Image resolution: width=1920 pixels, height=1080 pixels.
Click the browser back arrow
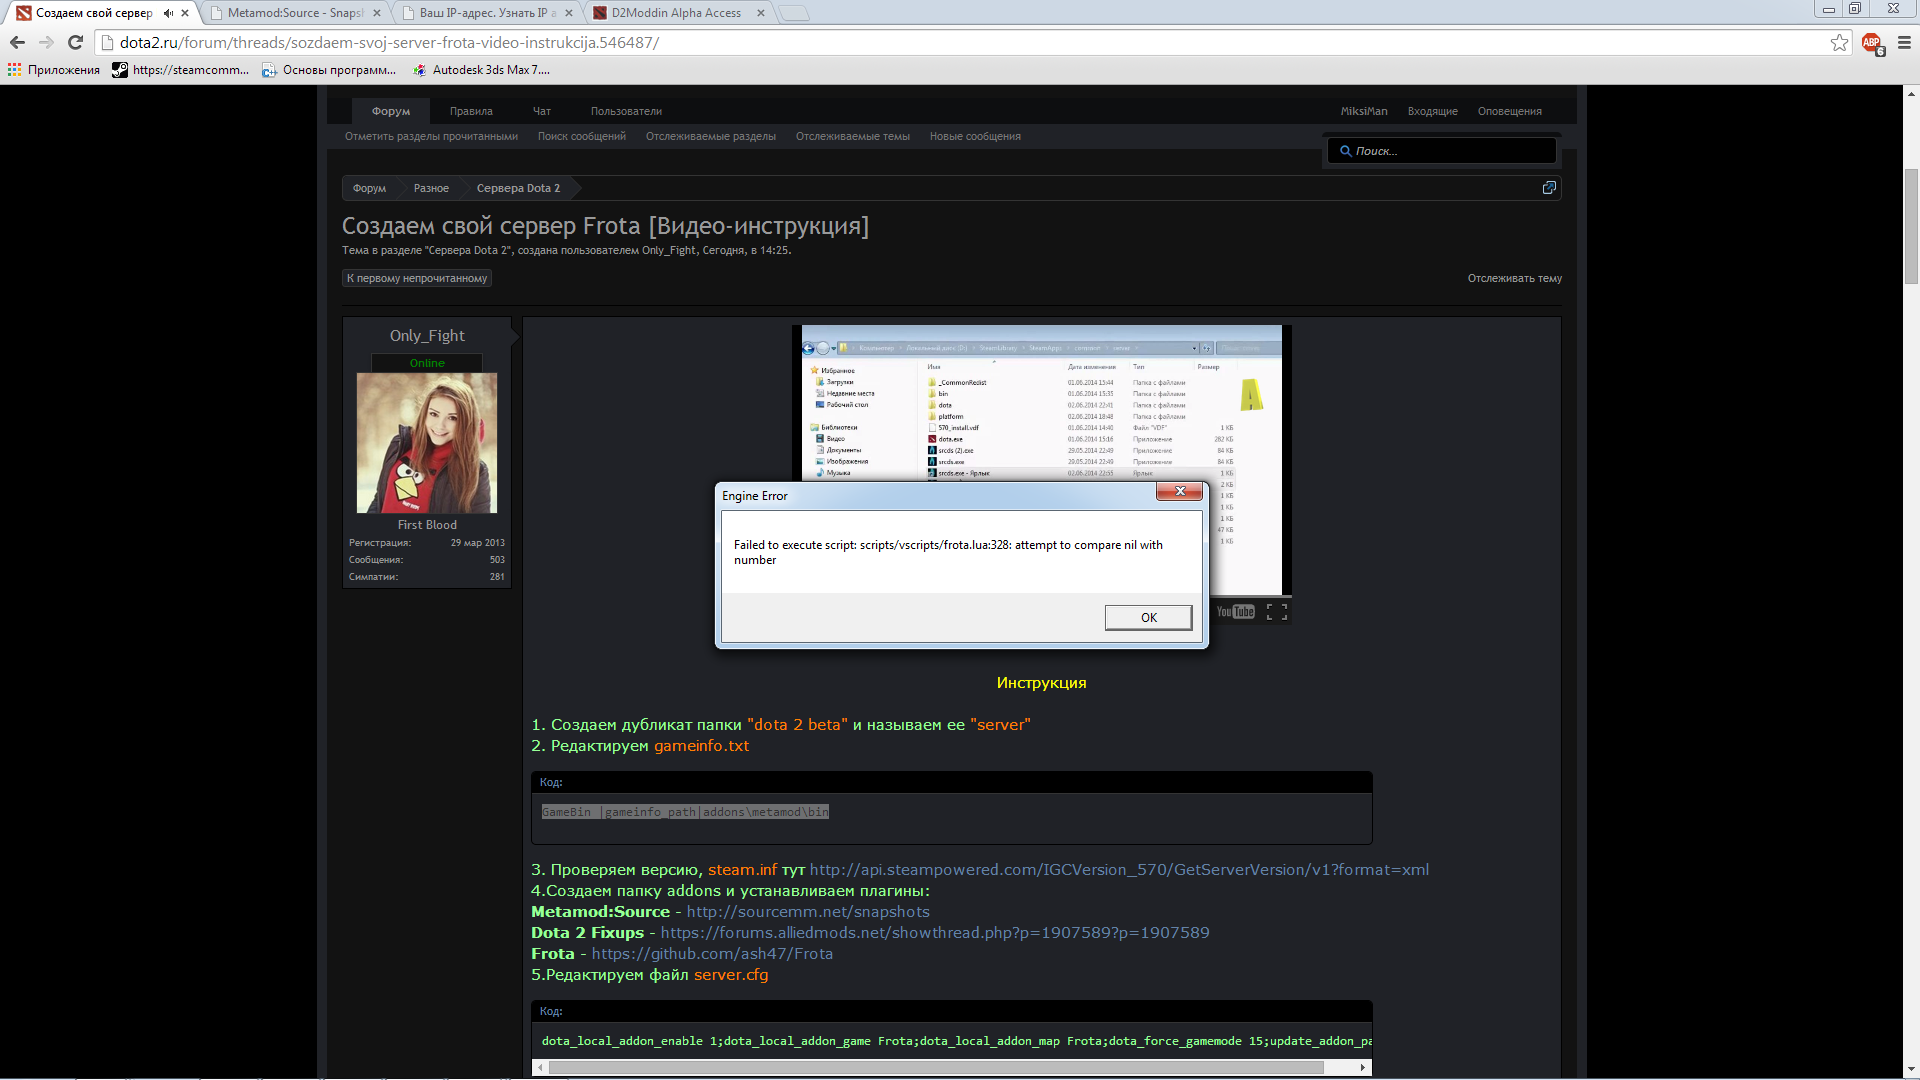(x=17, y=42)
